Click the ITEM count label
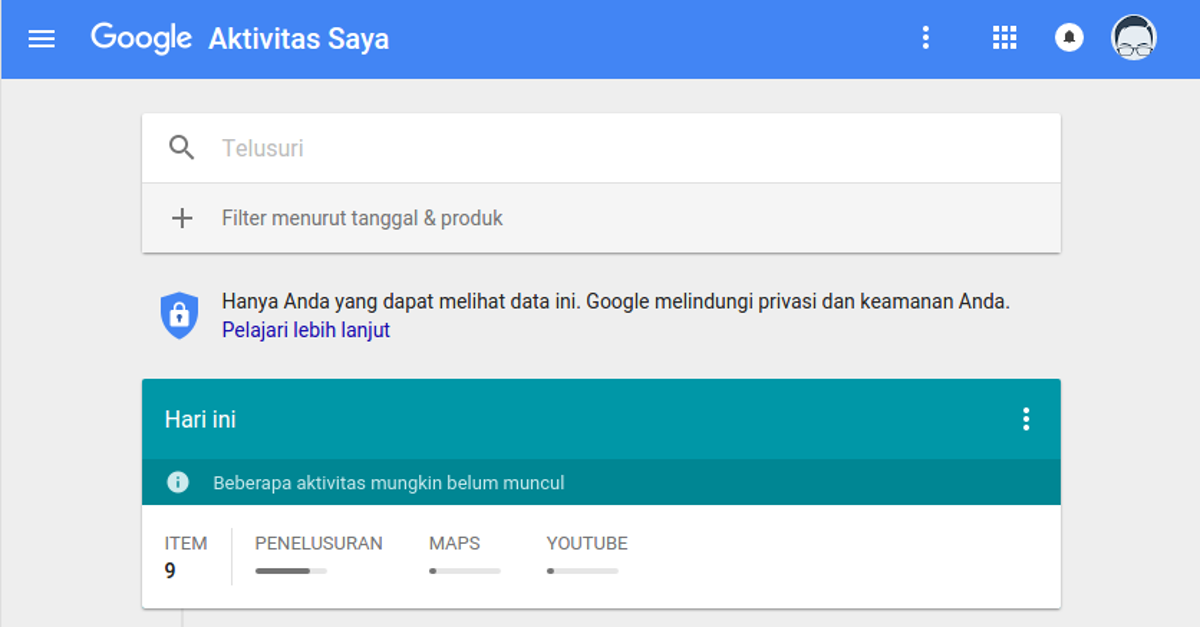1200x627 pixels. (x=186, y=544)
